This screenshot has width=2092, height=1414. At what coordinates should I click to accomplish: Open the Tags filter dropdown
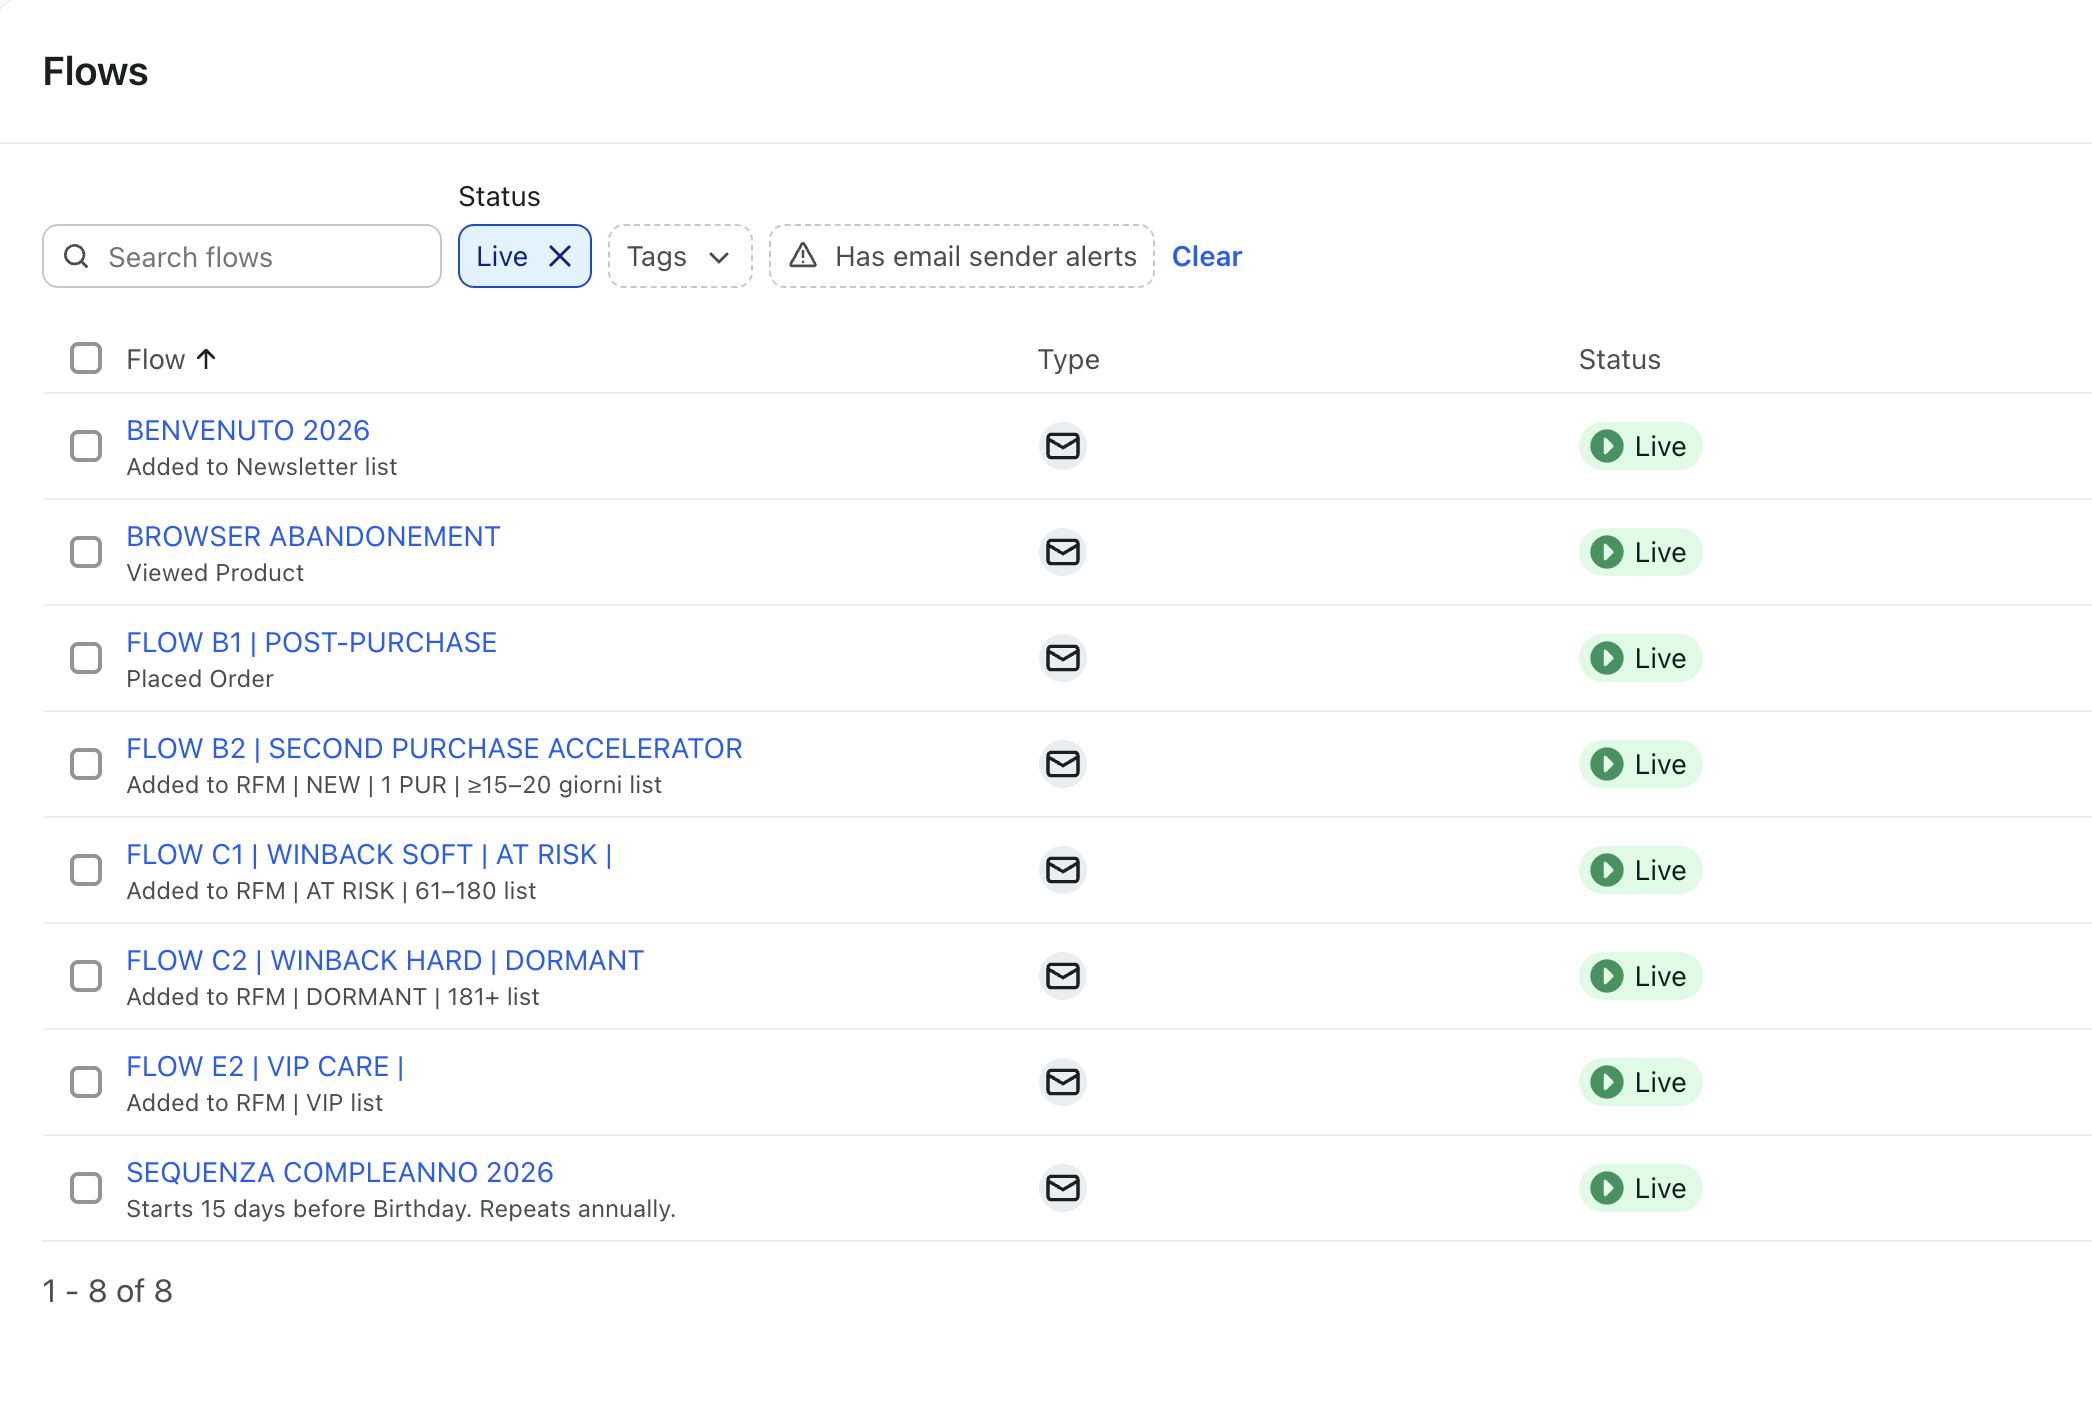point(680,257)
